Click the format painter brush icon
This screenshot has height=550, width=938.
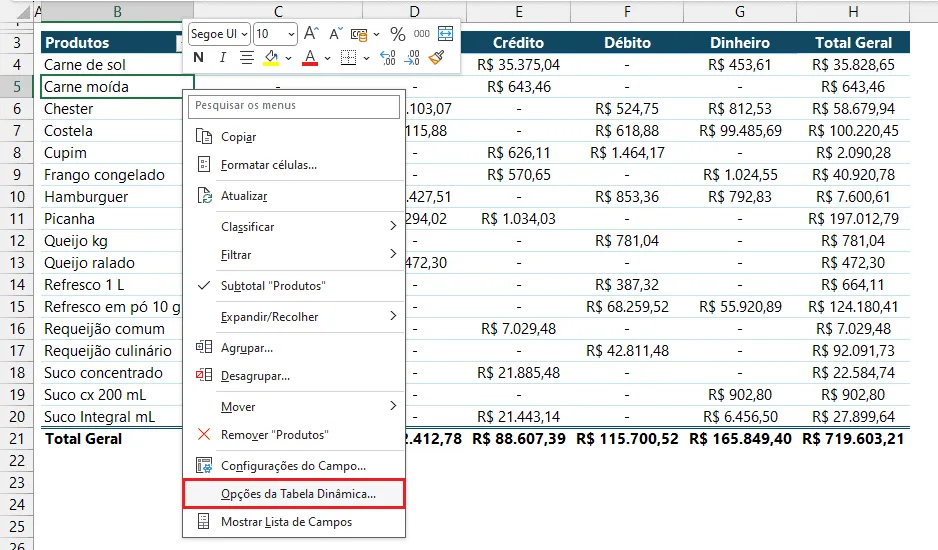click(437, 57)
